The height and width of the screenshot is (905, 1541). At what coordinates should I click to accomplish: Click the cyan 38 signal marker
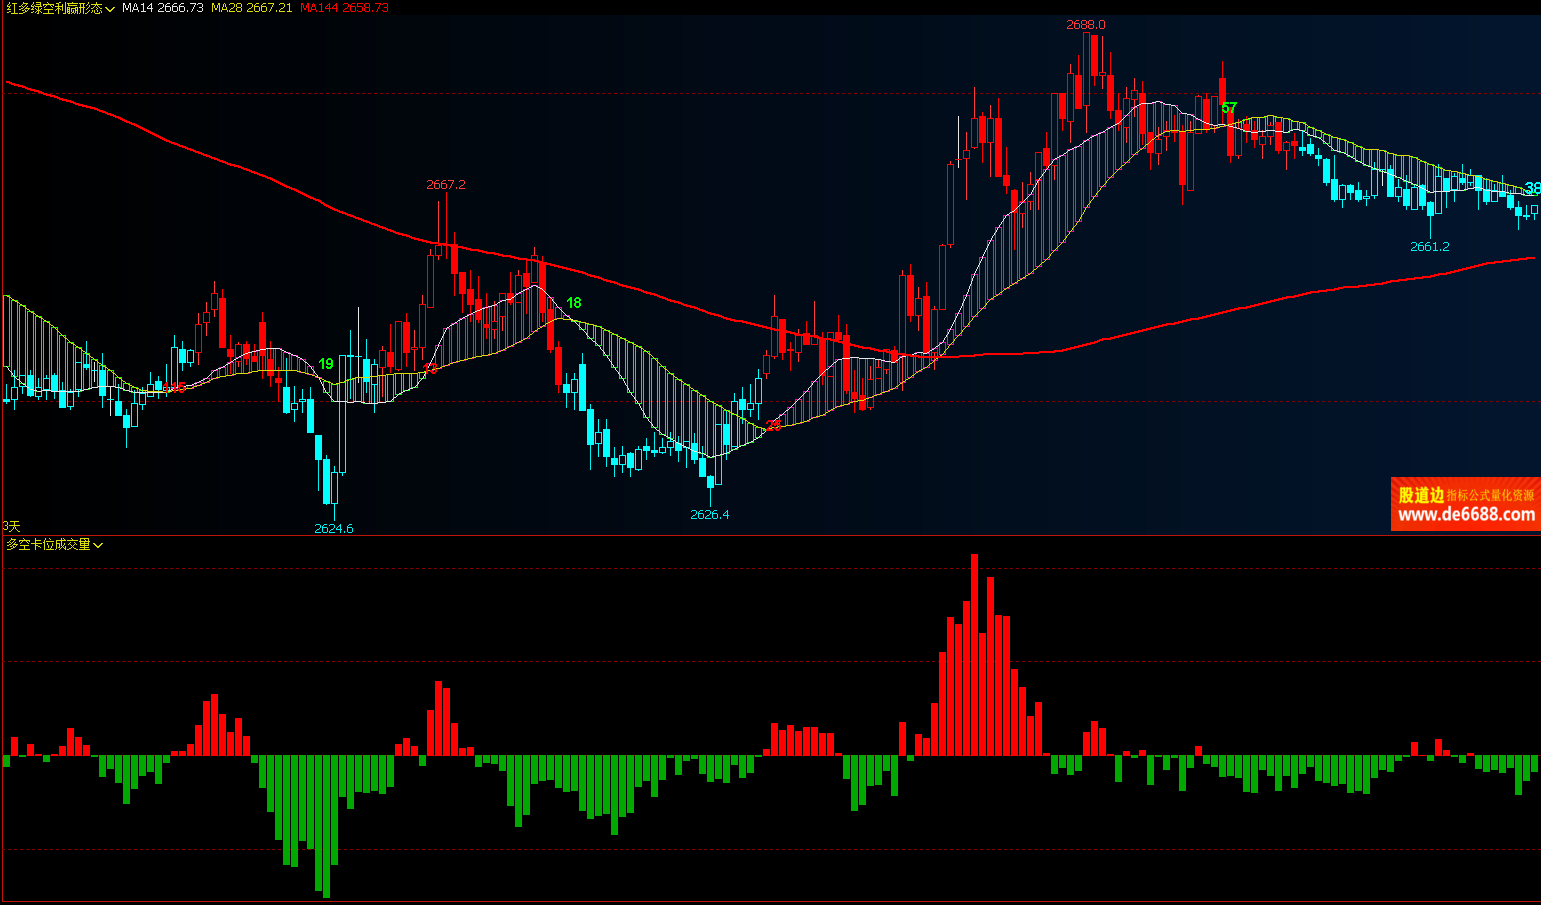click(x=1532, y=188)
